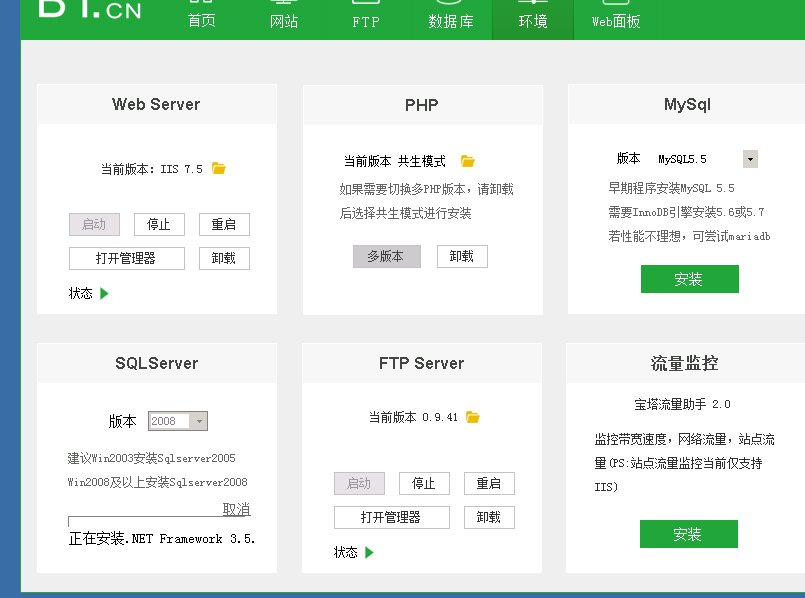Click the Web Server status play arrow
This screenshot has height=598, width=805.
(104, 294)
